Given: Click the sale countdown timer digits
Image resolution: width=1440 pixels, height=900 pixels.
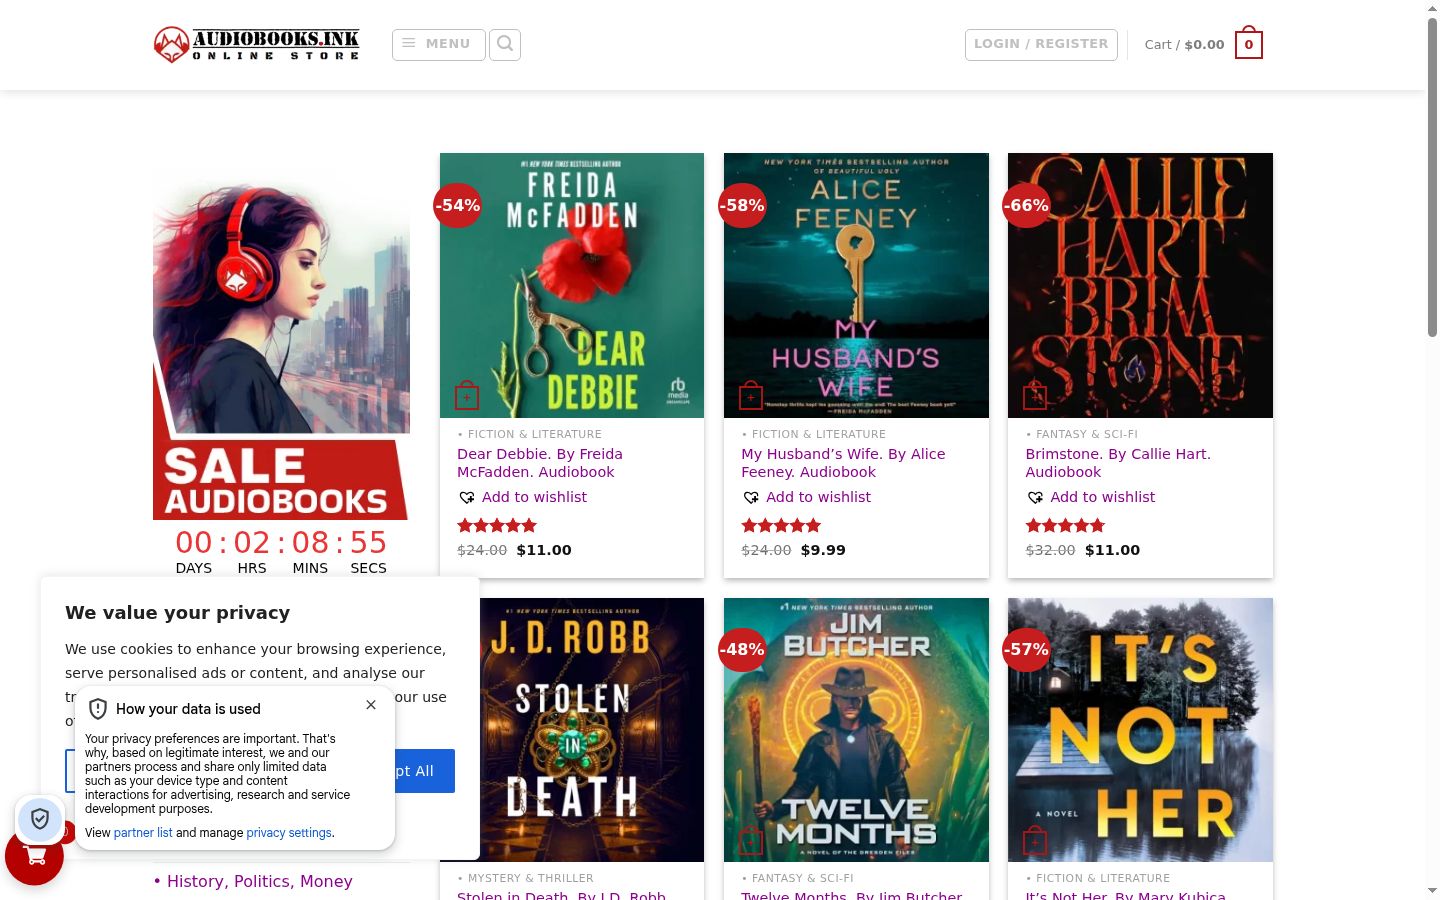Looking at the screenshot, I should click(x=281, y=542).
